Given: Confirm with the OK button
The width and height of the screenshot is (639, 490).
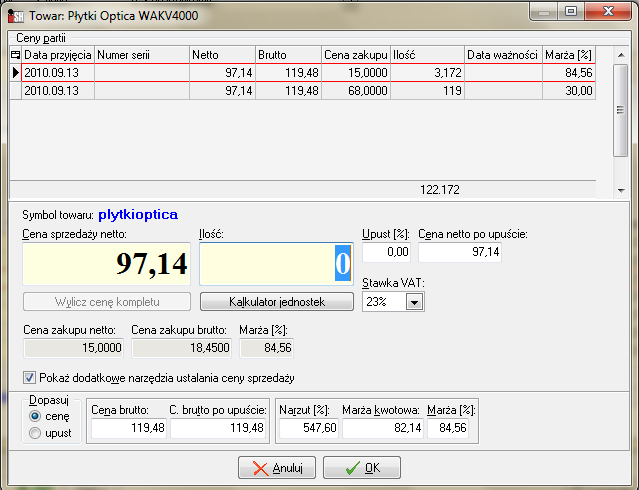Looking at the screenshot, I should [362, 468].
